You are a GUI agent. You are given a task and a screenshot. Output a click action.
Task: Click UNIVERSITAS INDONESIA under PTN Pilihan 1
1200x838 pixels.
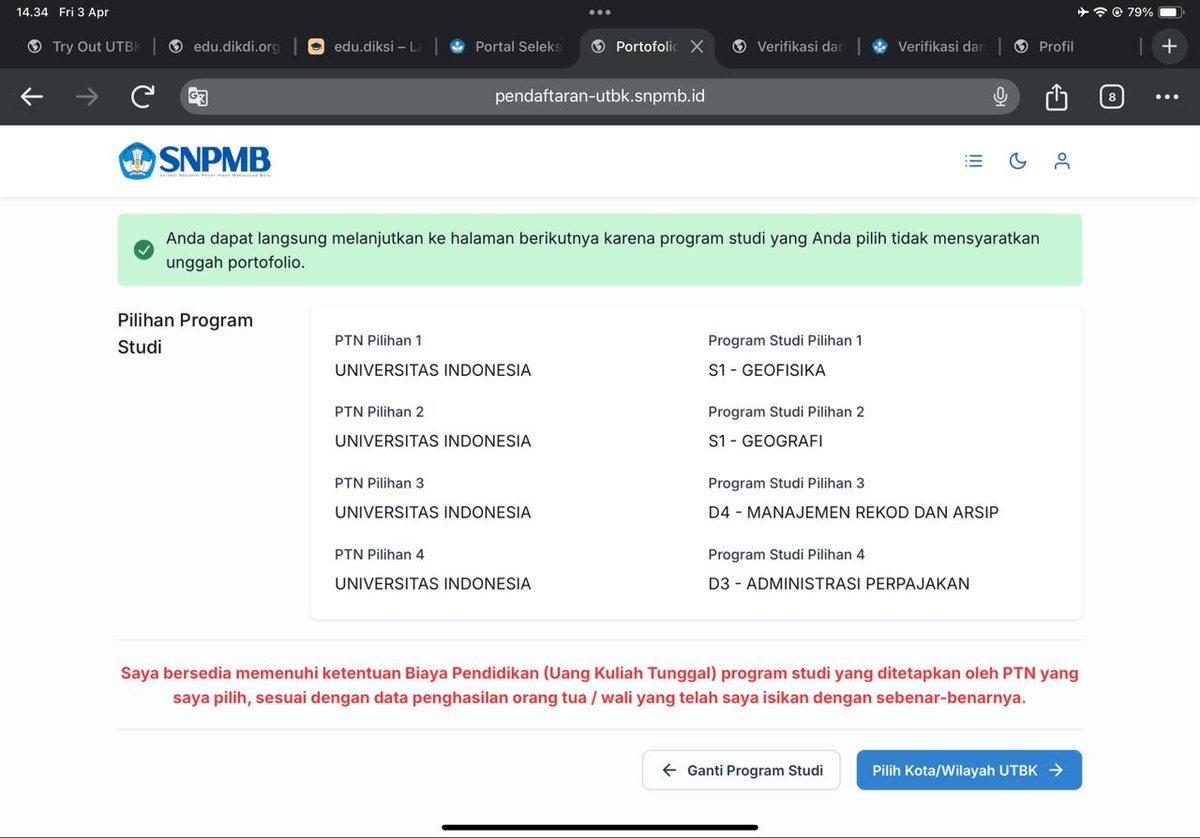pyautogui.click(x=433, y=370)
